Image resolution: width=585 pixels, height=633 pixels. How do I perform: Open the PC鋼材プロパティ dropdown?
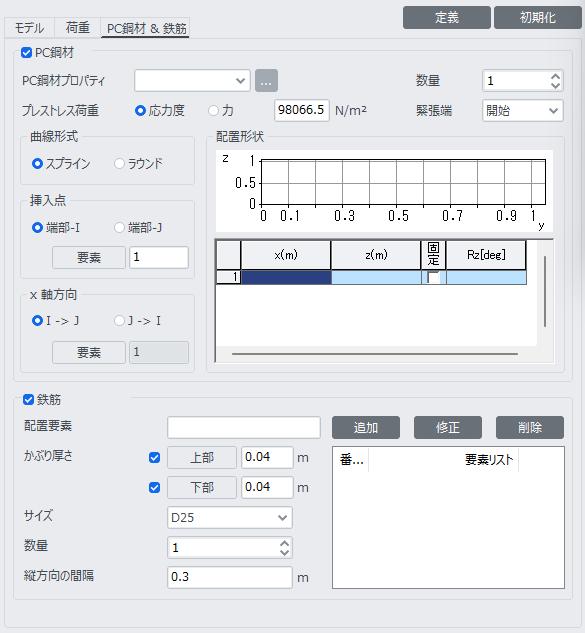pyautogui.click(x=192, y=81)
